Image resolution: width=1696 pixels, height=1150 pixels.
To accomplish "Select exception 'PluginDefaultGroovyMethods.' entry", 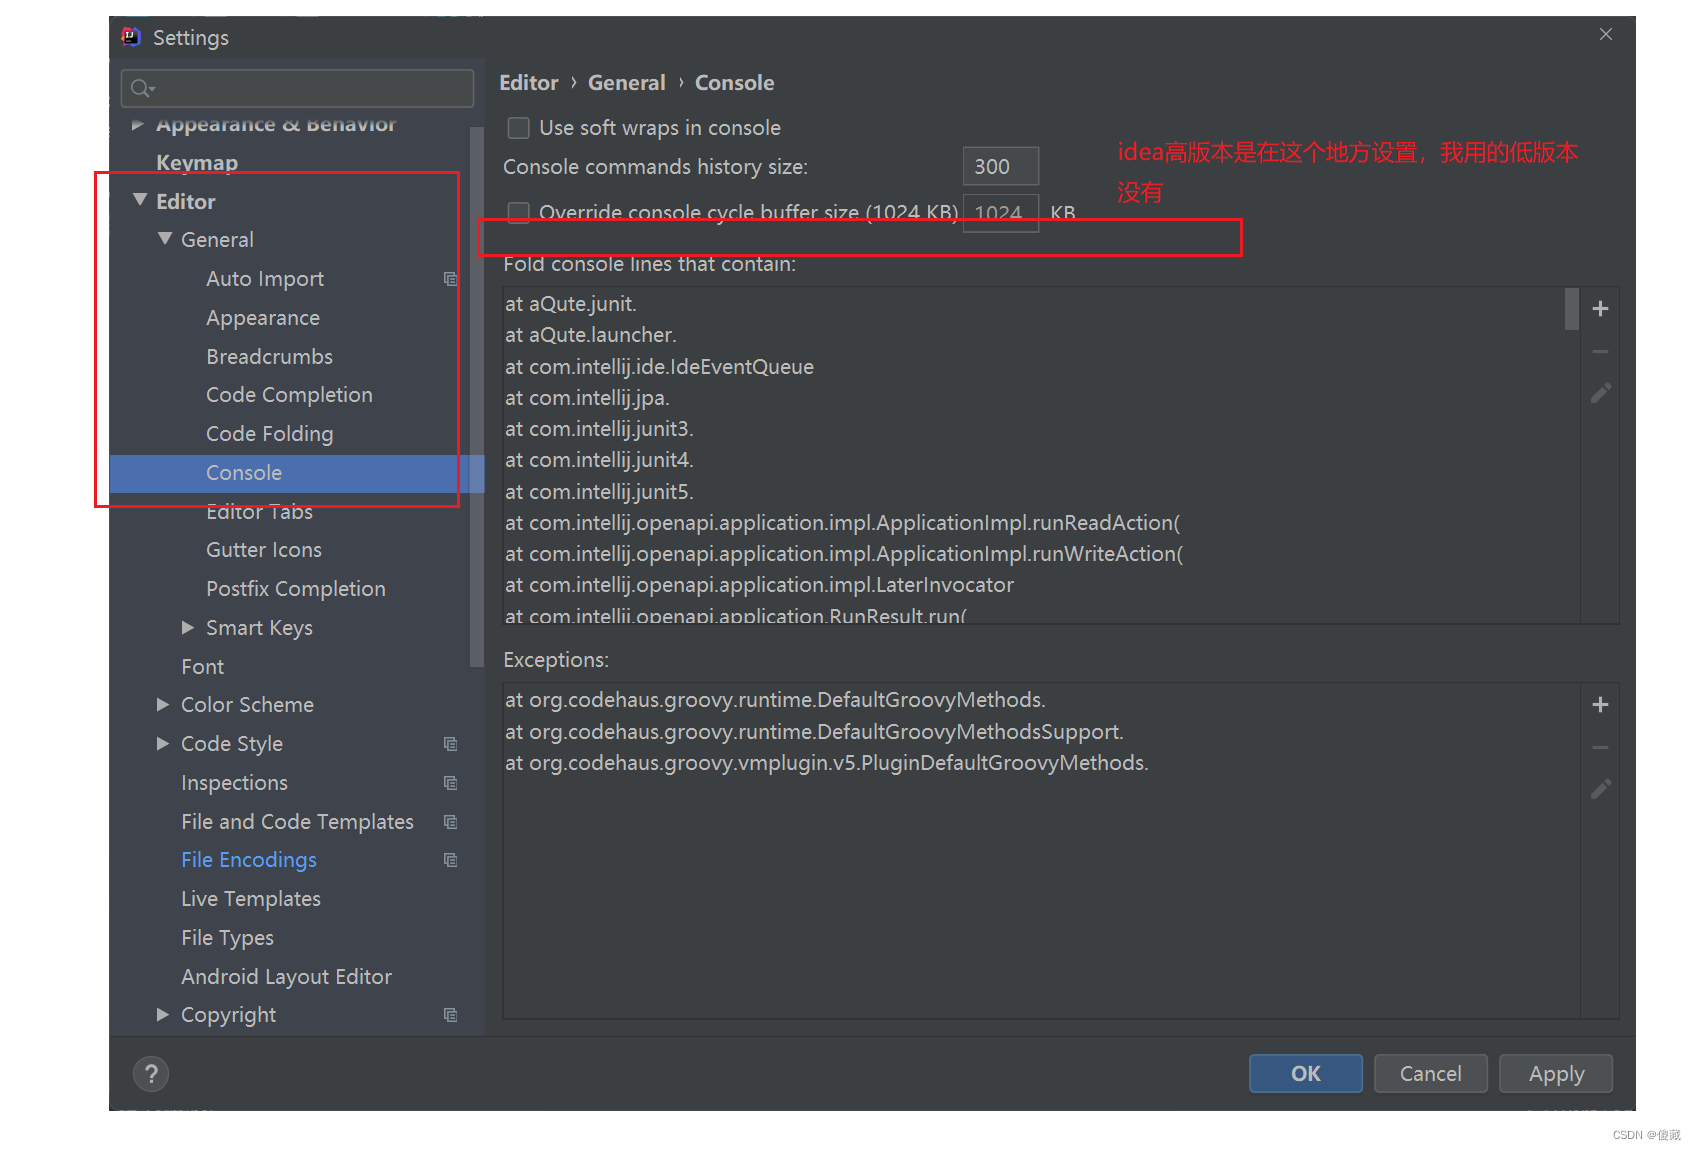I will (827, 763).
